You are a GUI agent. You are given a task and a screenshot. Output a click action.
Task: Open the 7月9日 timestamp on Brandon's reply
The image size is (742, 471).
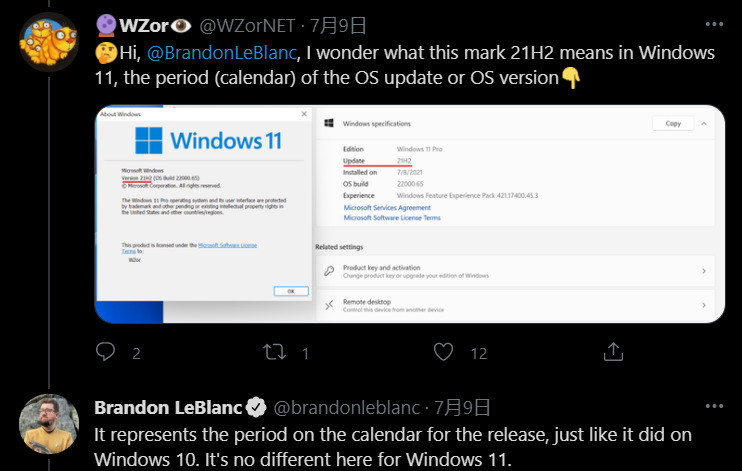point(463,407)
